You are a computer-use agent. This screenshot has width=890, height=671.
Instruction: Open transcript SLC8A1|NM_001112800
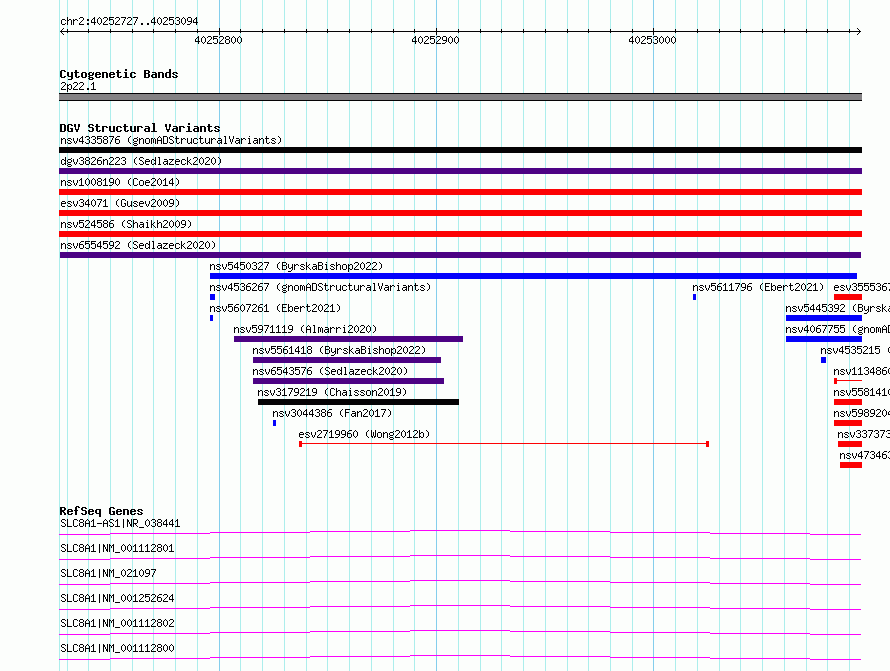(117, 648)
